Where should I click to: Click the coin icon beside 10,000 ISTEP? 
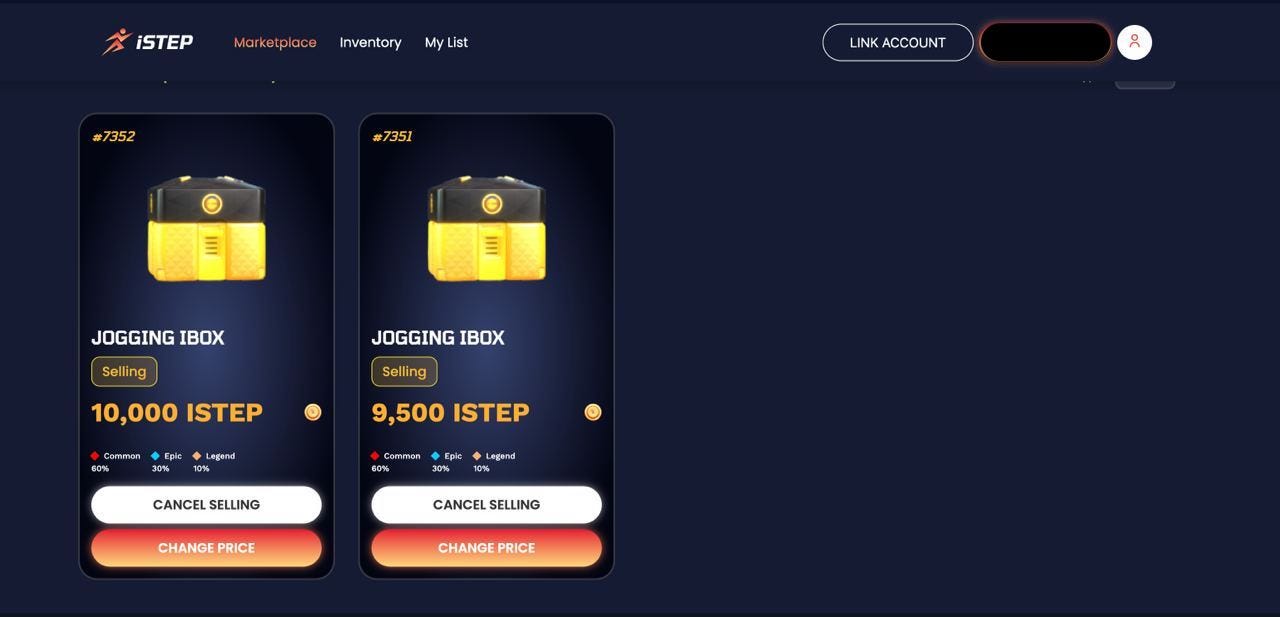[313, 412]
